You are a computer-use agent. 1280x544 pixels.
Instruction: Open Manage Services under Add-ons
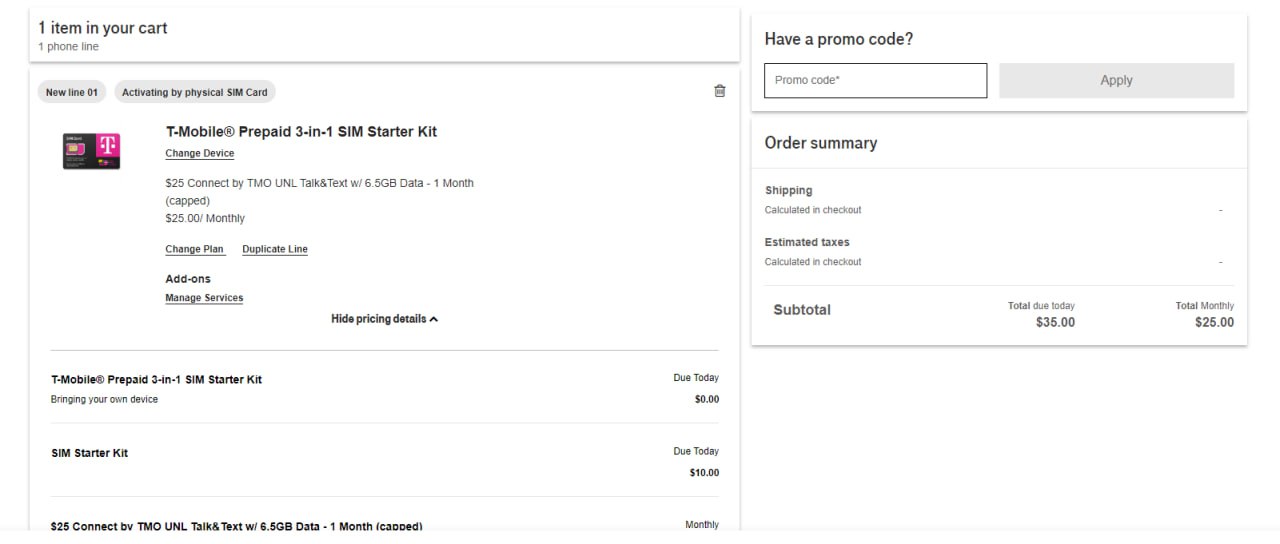click(204, 298)
